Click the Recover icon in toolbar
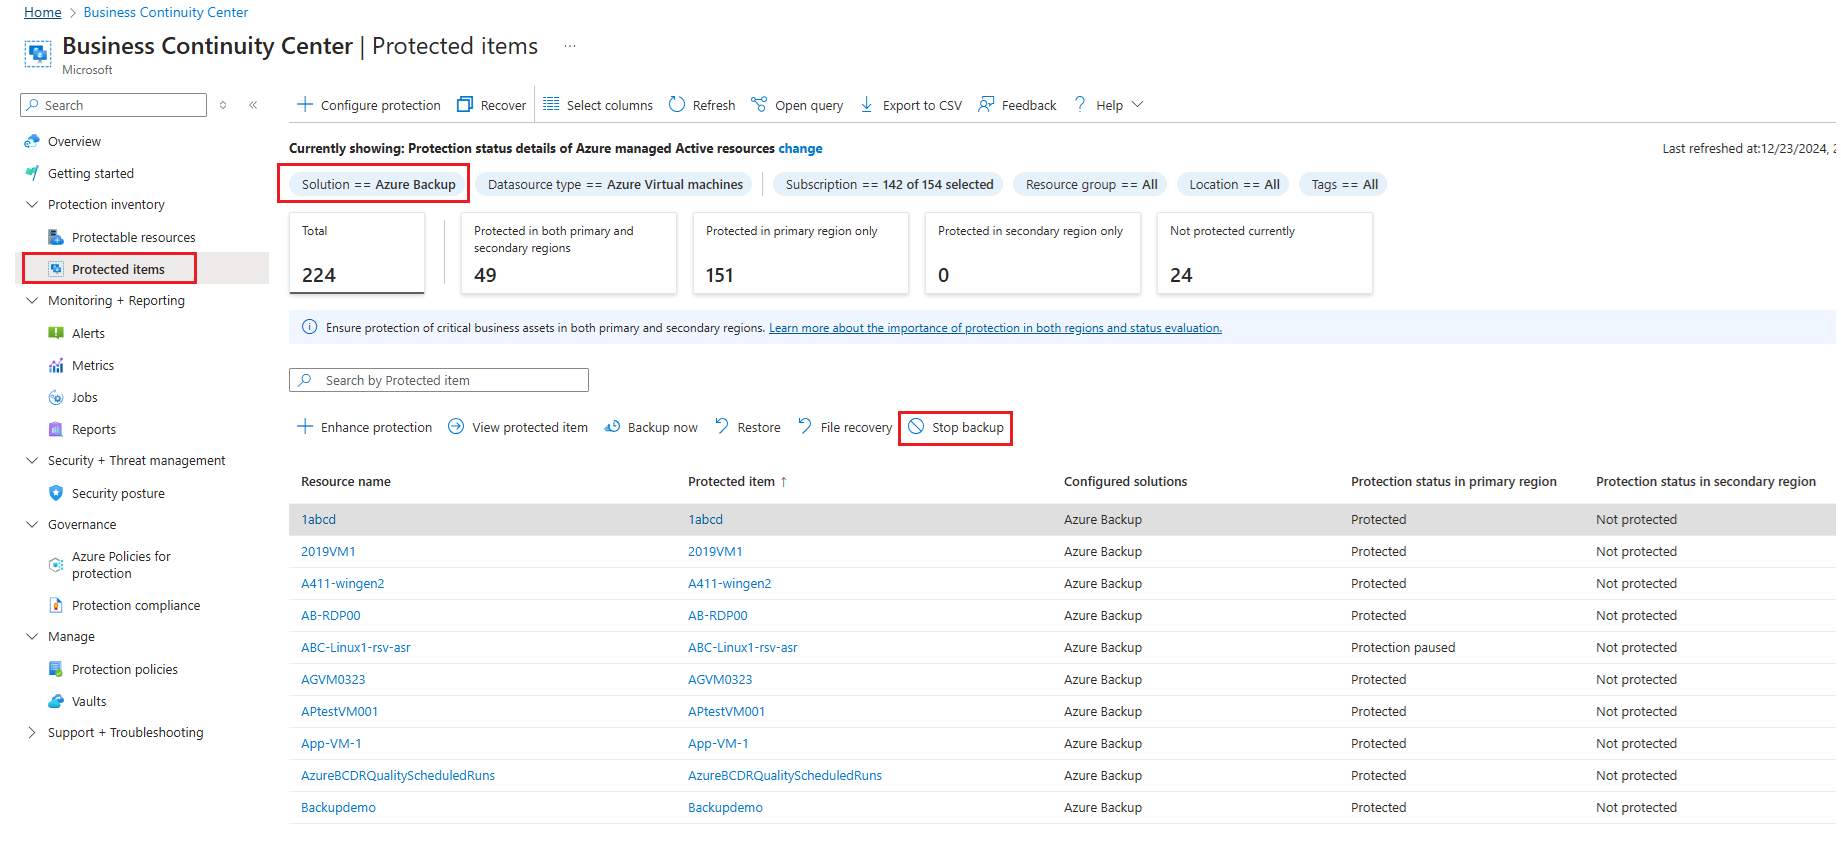1841x851 pixels. pyautogui.click(x=465, y=105)
